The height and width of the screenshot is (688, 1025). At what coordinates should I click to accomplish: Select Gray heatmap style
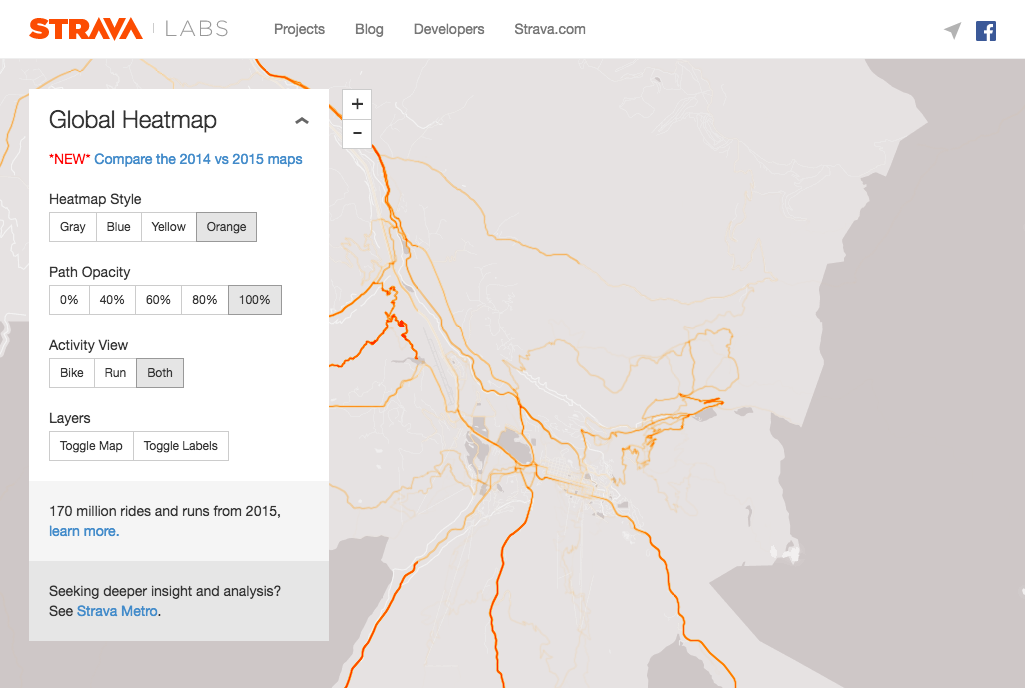click(73, 227)
